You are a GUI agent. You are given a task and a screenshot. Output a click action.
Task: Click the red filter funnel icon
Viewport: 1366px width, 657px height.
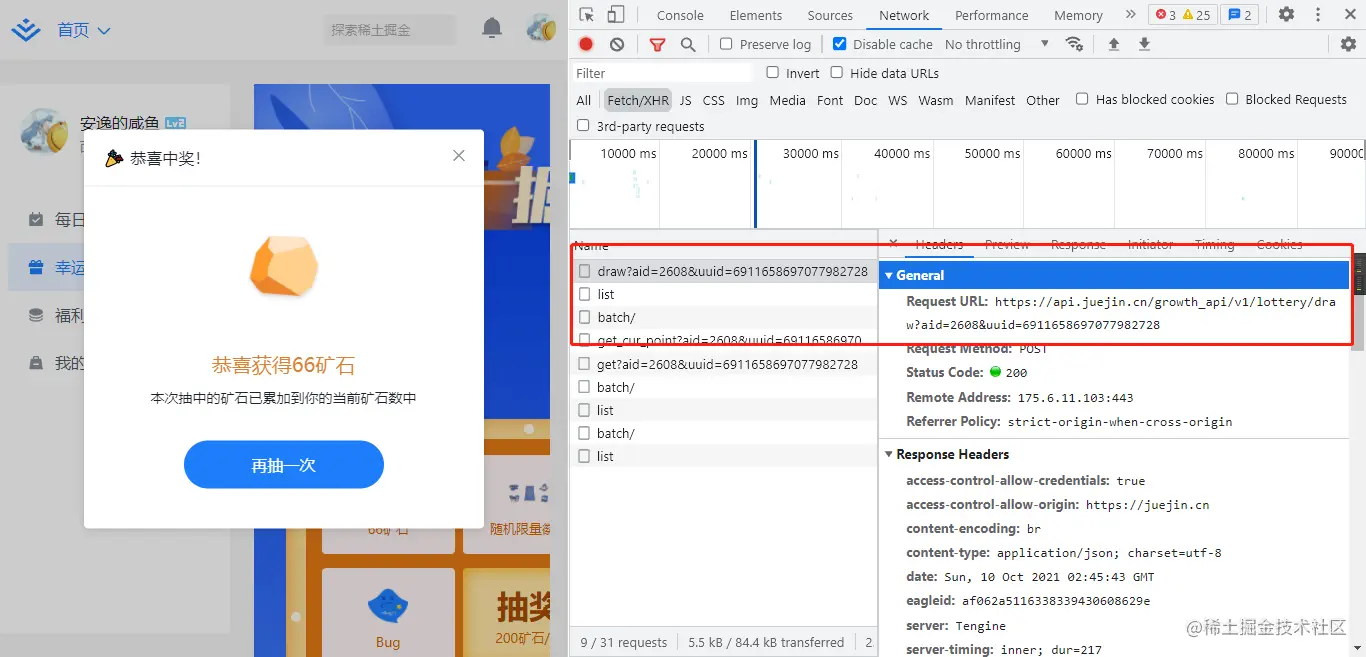(658, 44)
